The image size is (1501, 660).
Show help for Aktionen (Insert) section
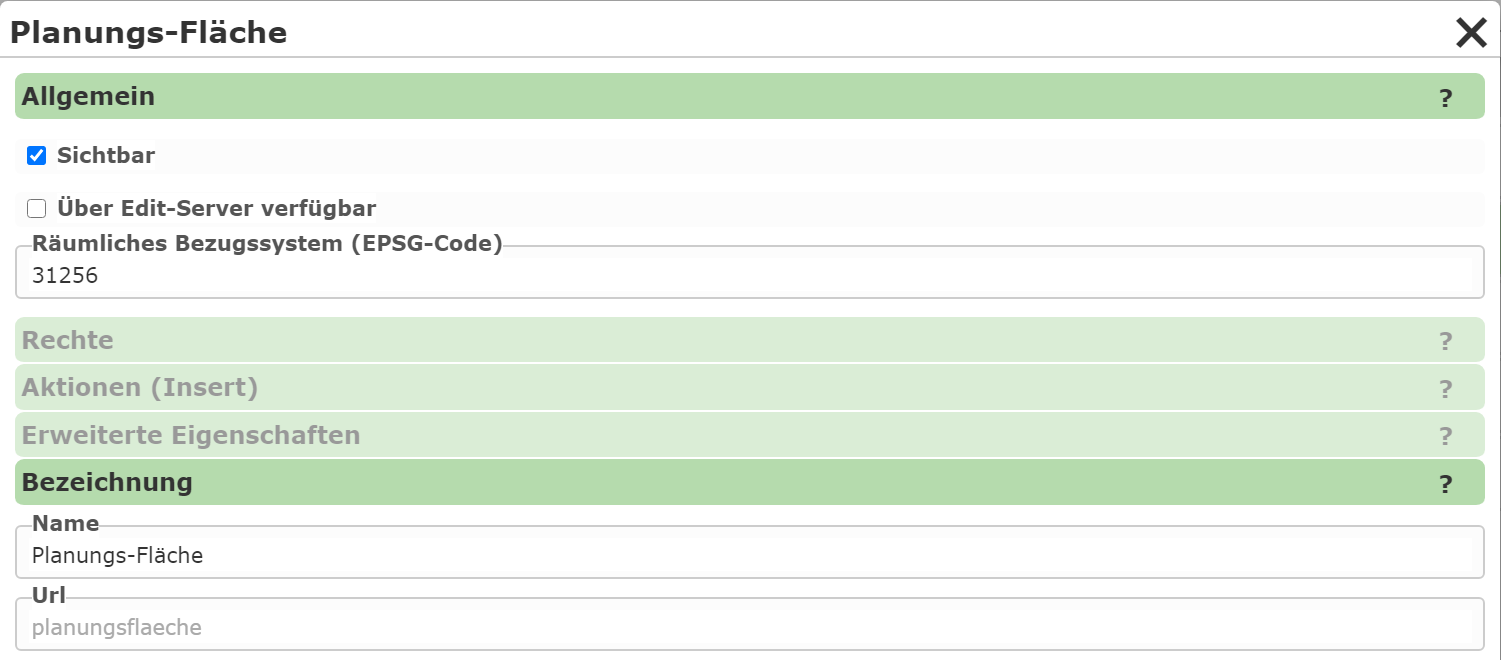tap(1445, 389)
